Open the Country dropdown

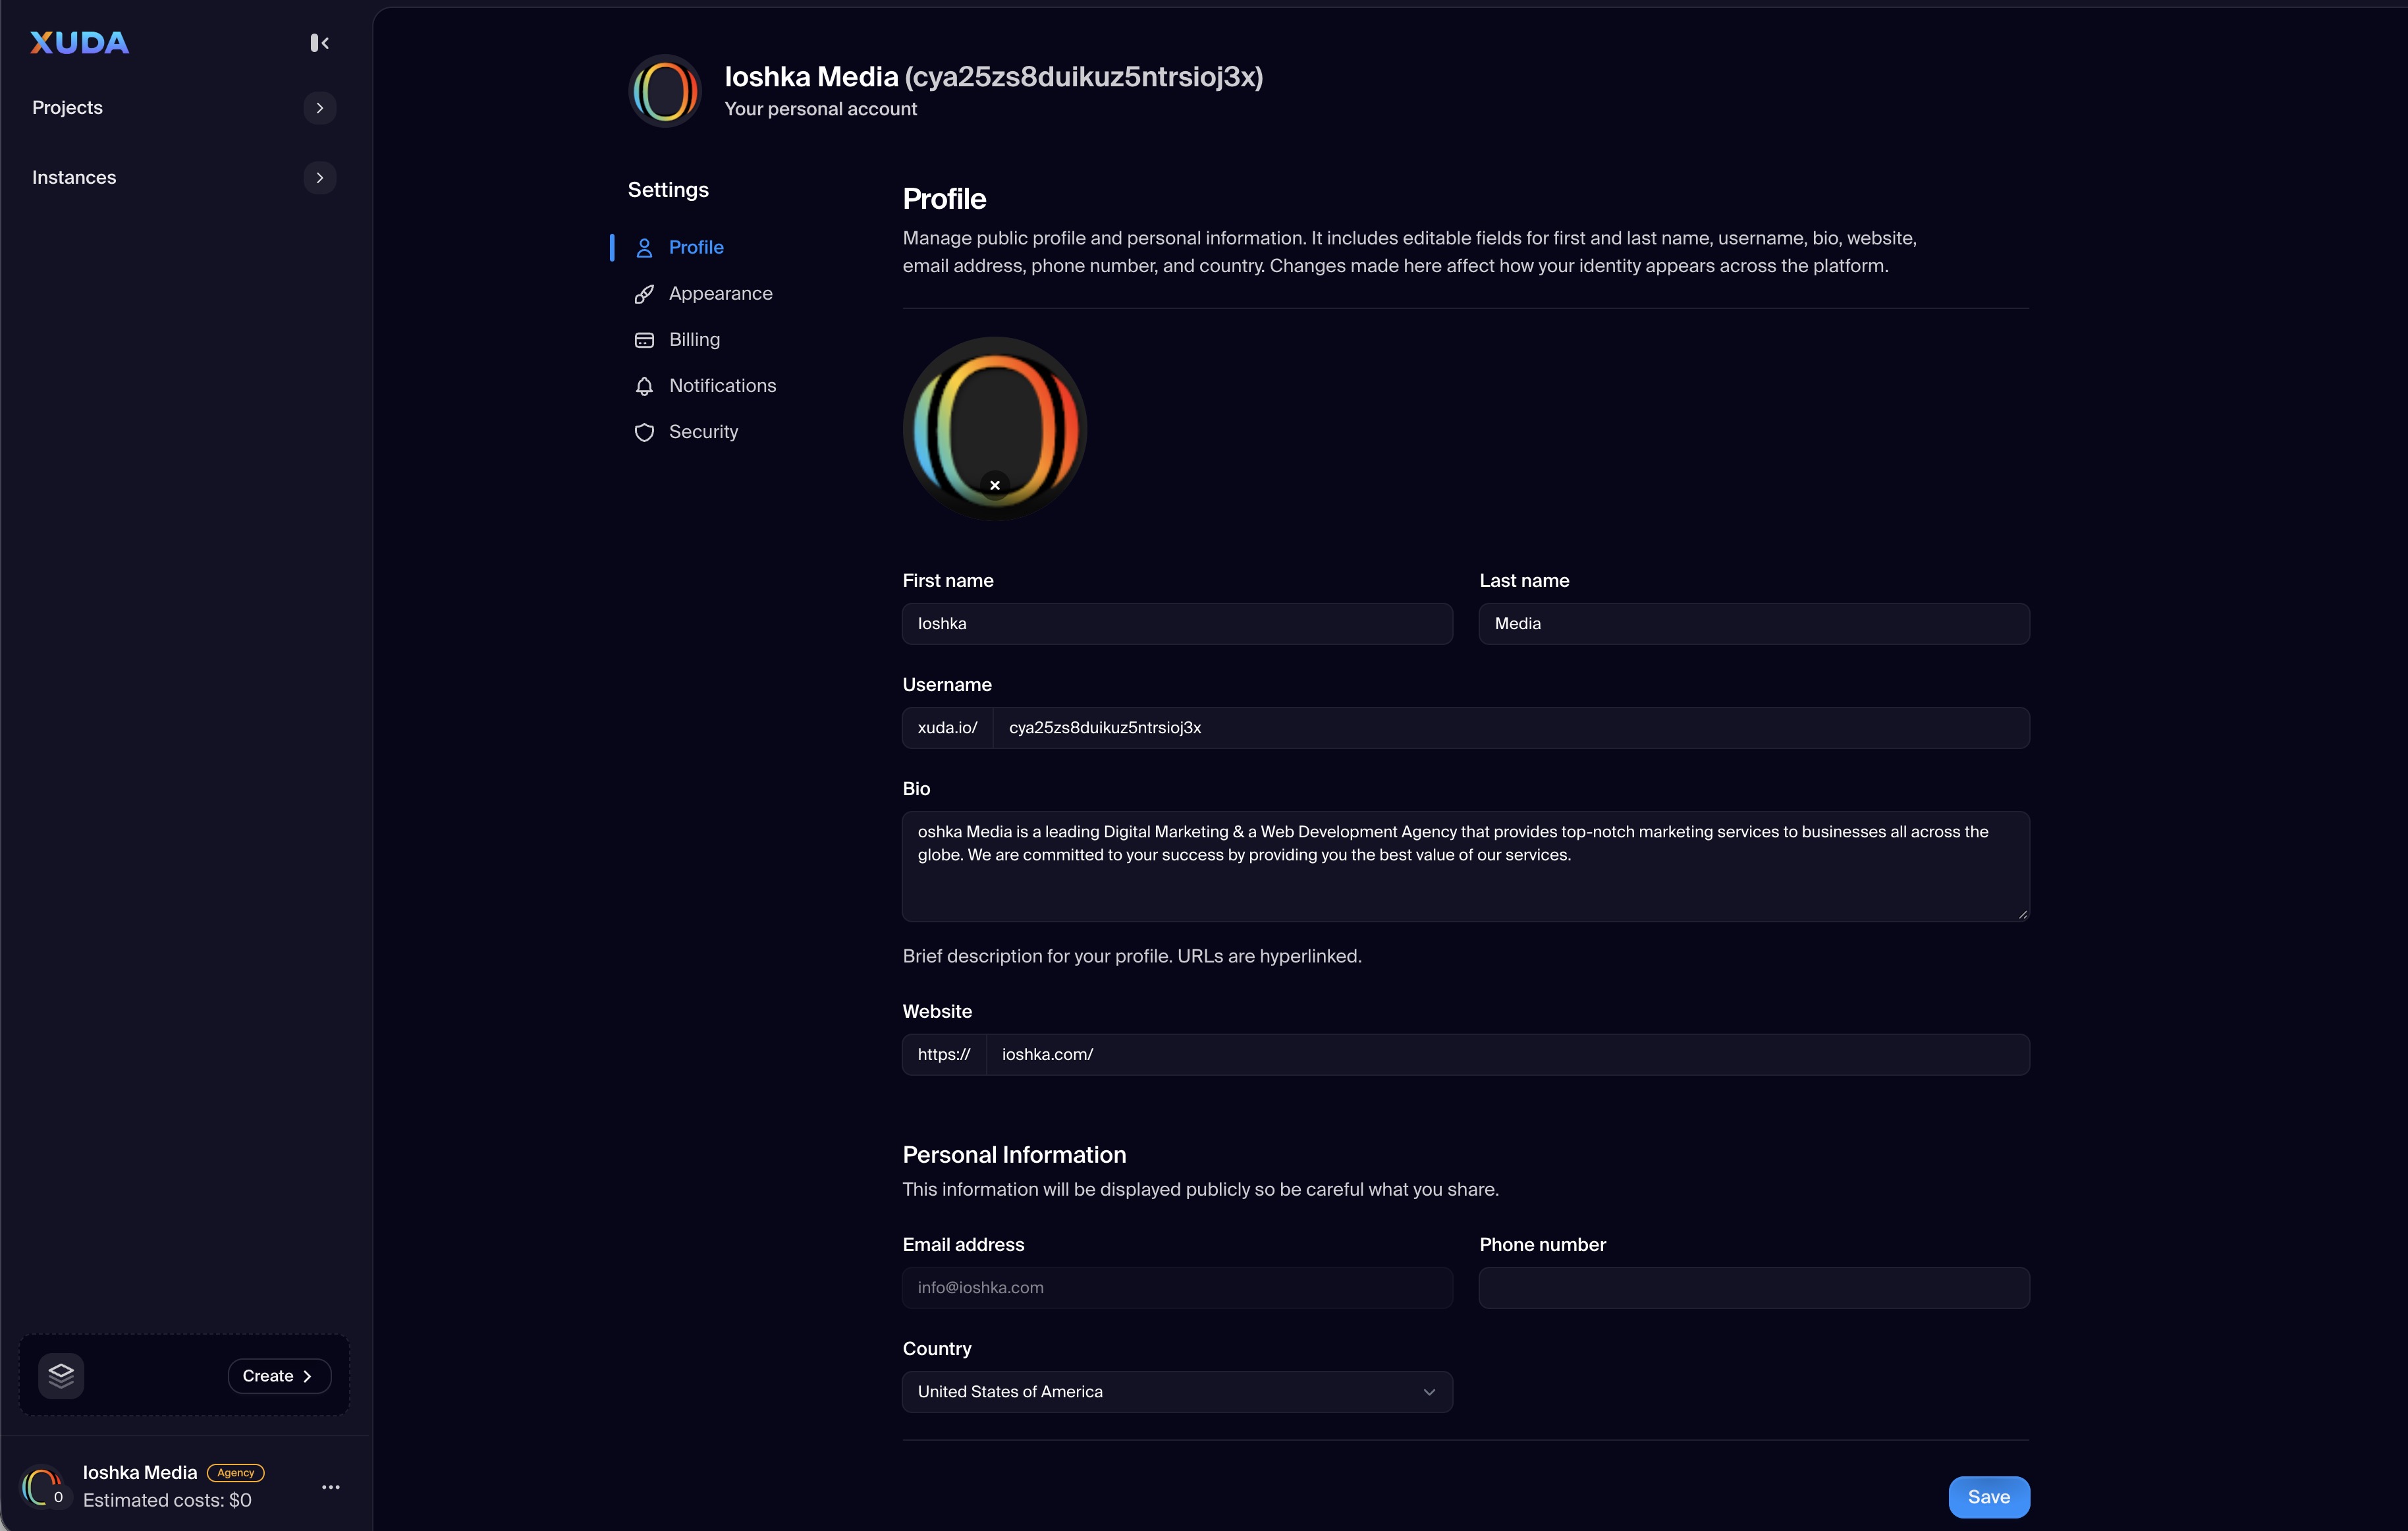click(x=1176, y=1391)
